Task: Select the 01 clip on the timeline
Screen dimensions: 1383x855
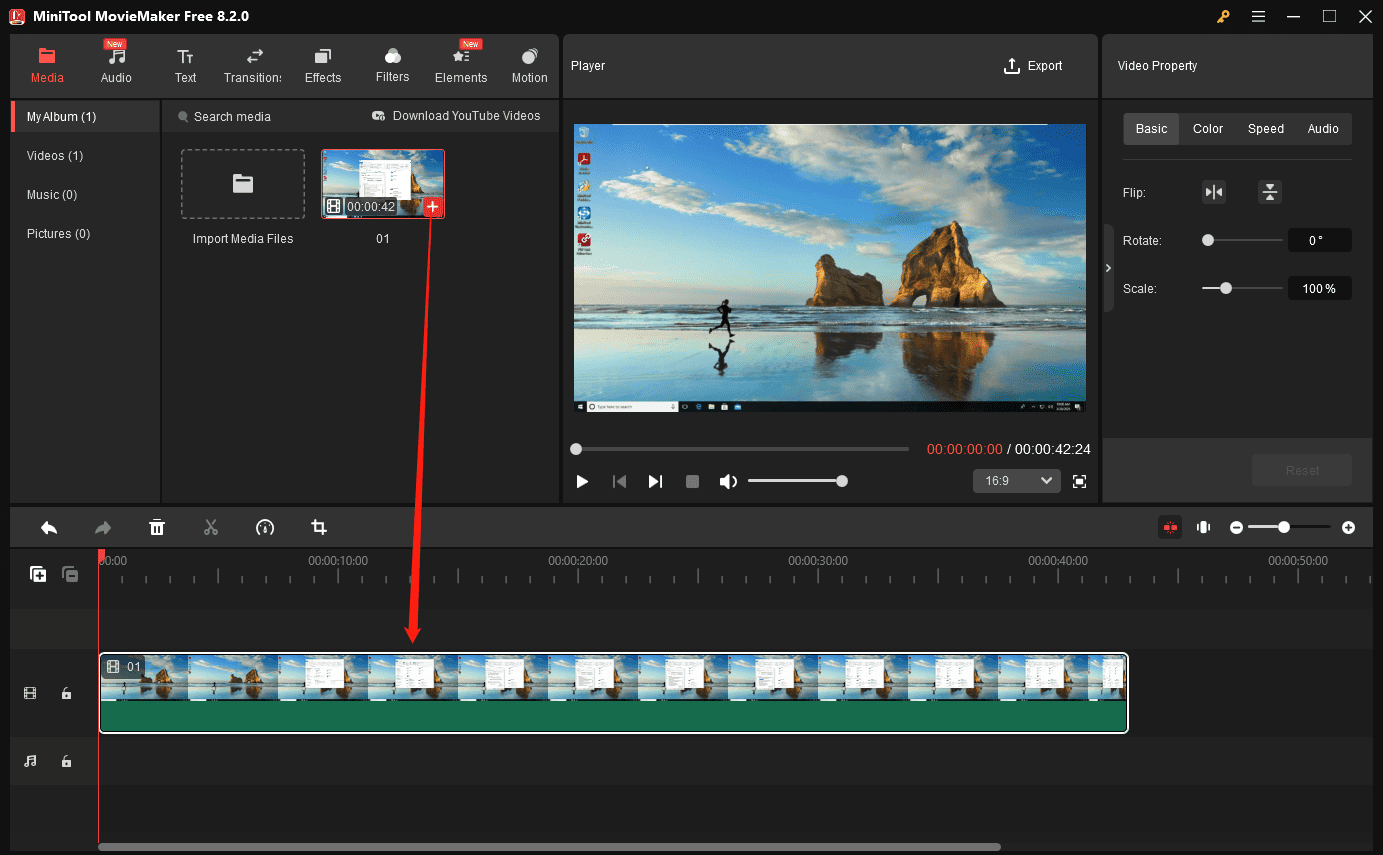Action: 613,693
